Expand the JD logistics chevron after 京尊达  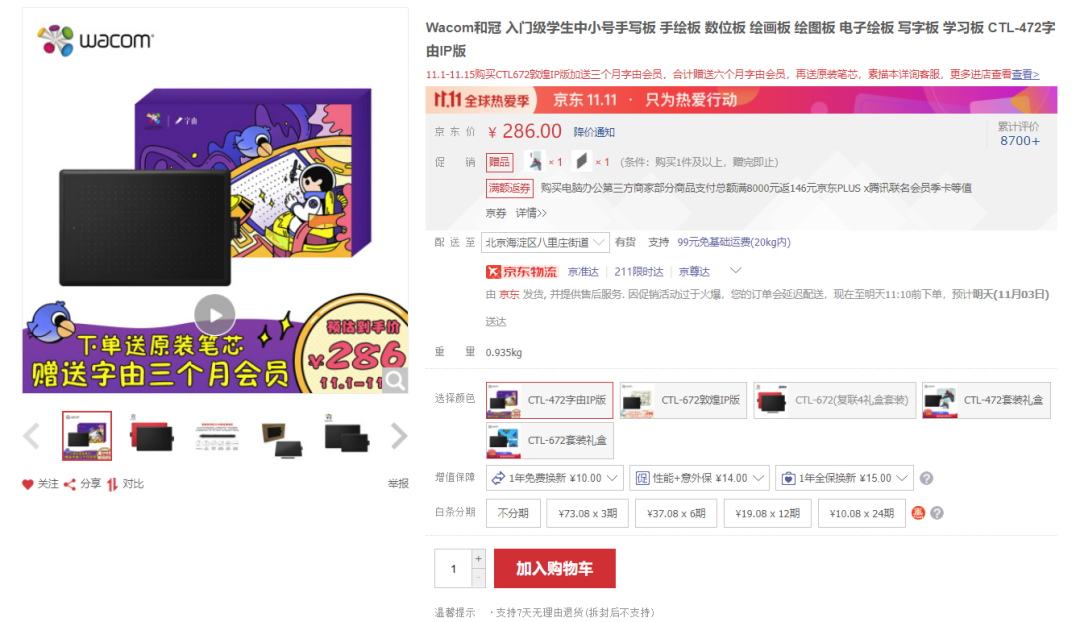[736, 270]
